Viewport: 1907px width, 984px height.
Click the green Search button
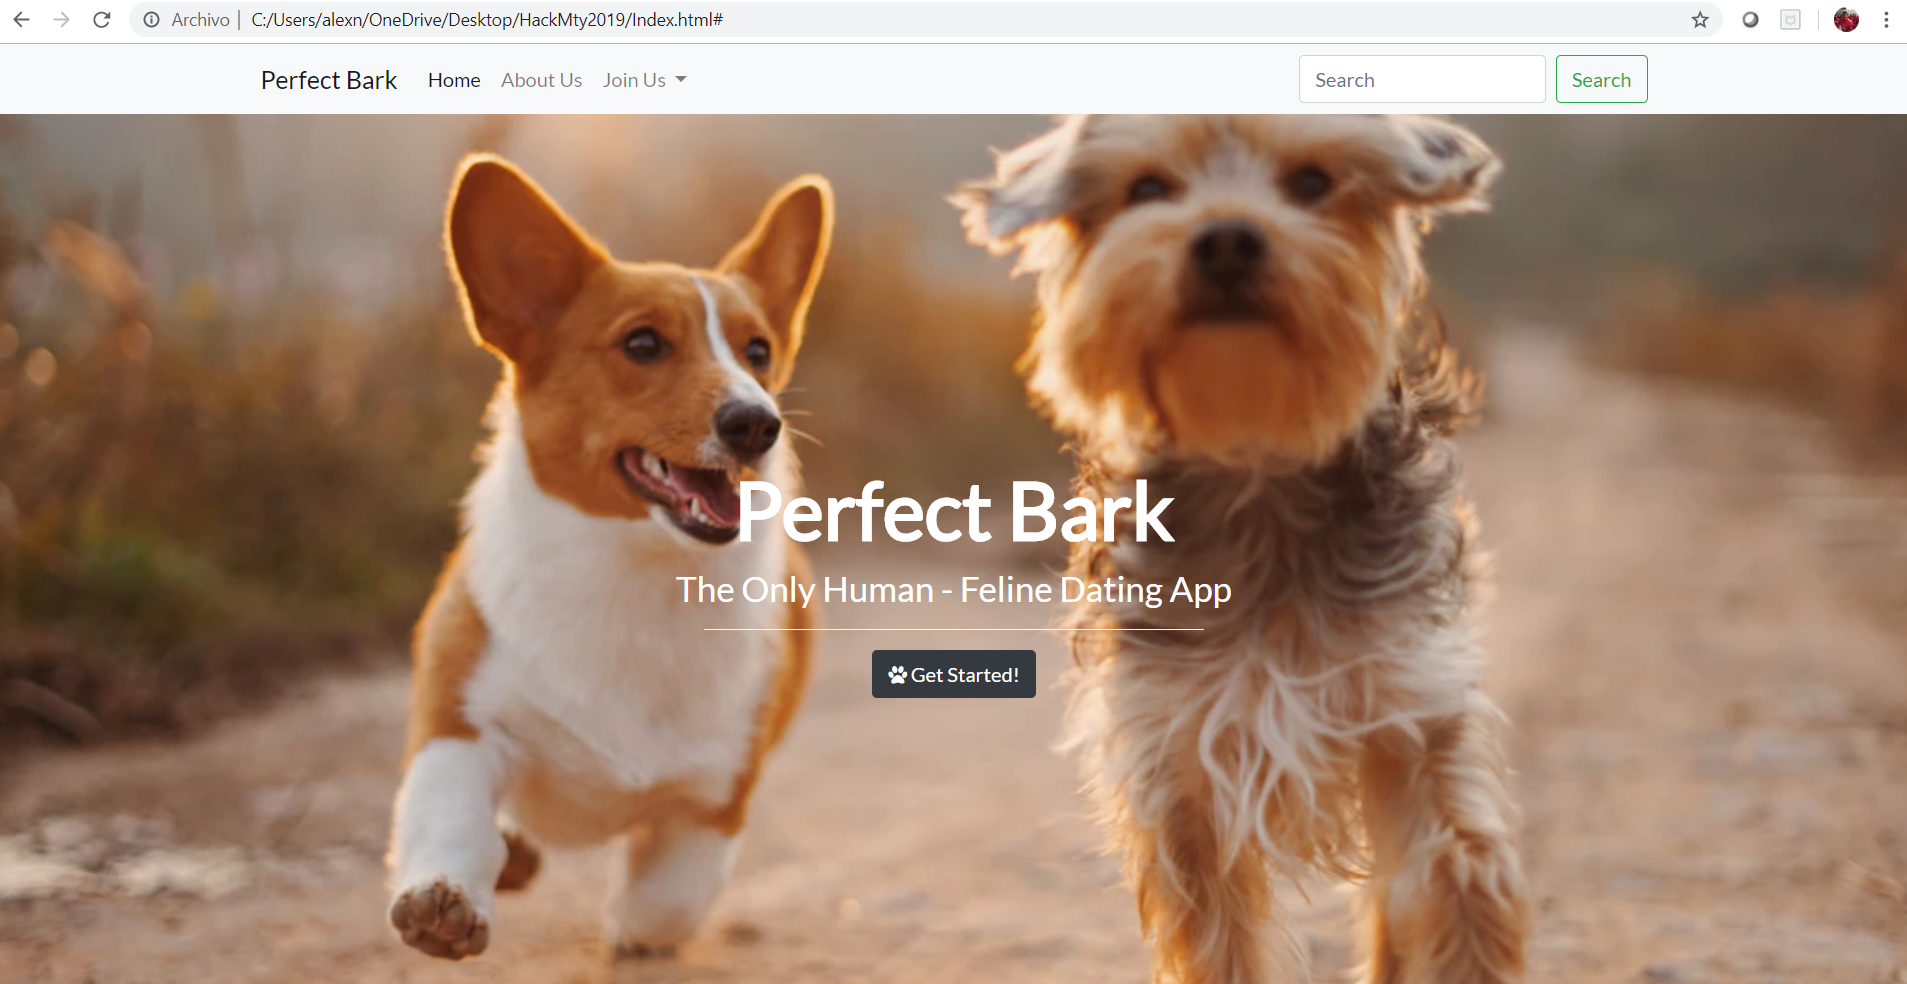coord(1601,79)
